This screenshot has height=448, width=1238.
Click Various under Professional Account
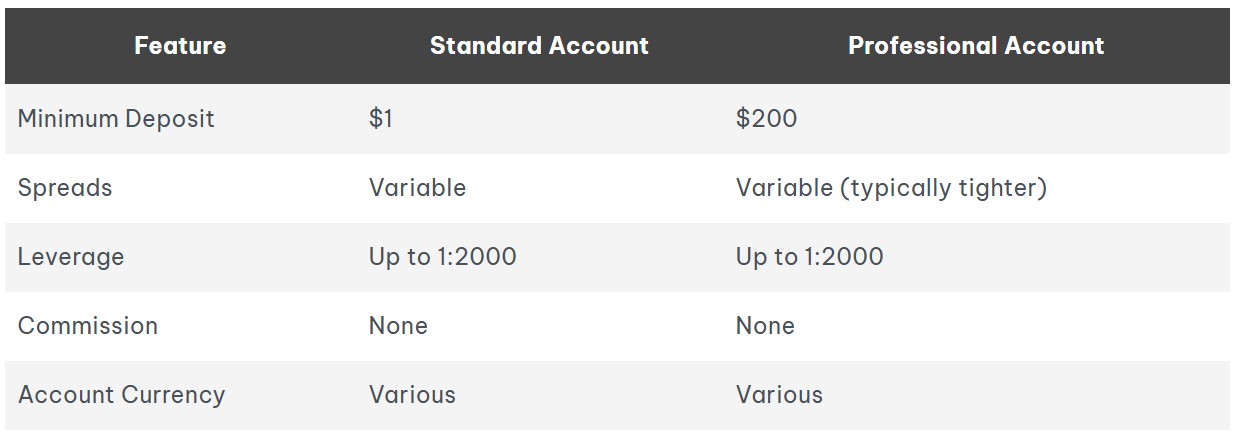coord(779,395)
